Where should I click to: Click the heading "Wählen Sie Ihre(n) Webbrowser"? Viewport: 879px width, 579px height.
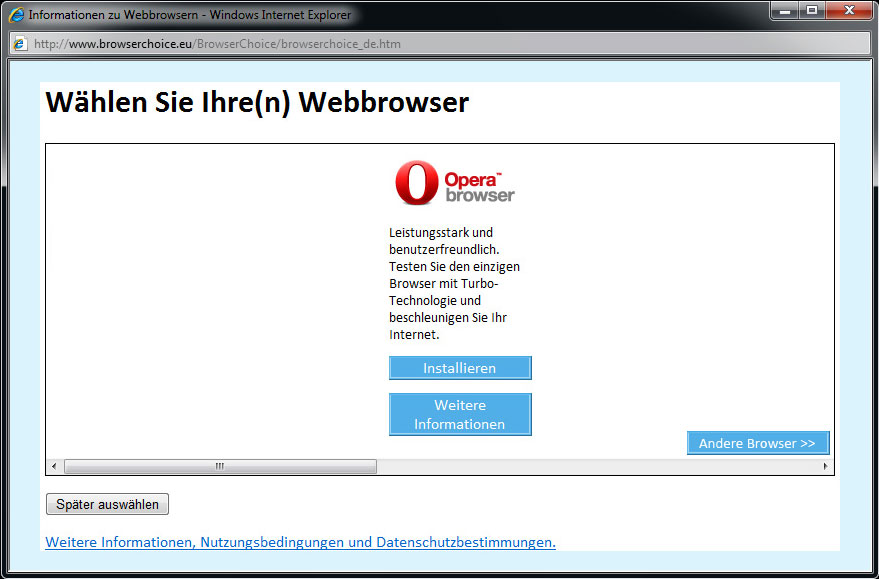tap(257, 103)
